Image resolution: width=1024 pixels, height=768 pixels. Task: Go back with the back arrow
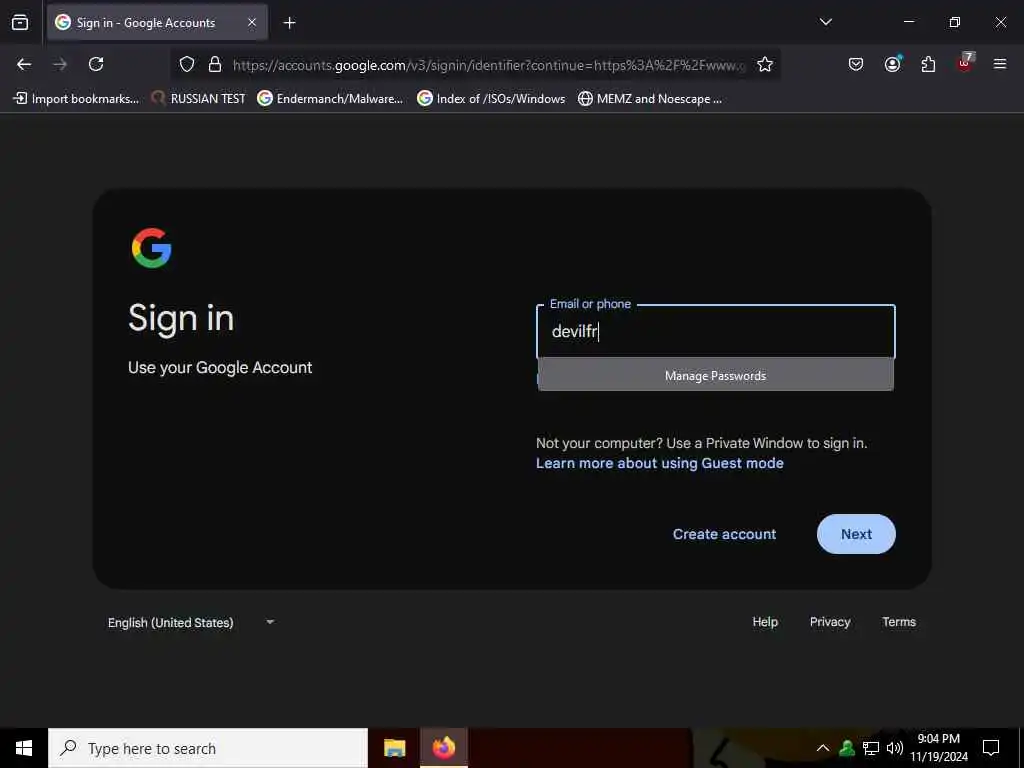point(24,64)
